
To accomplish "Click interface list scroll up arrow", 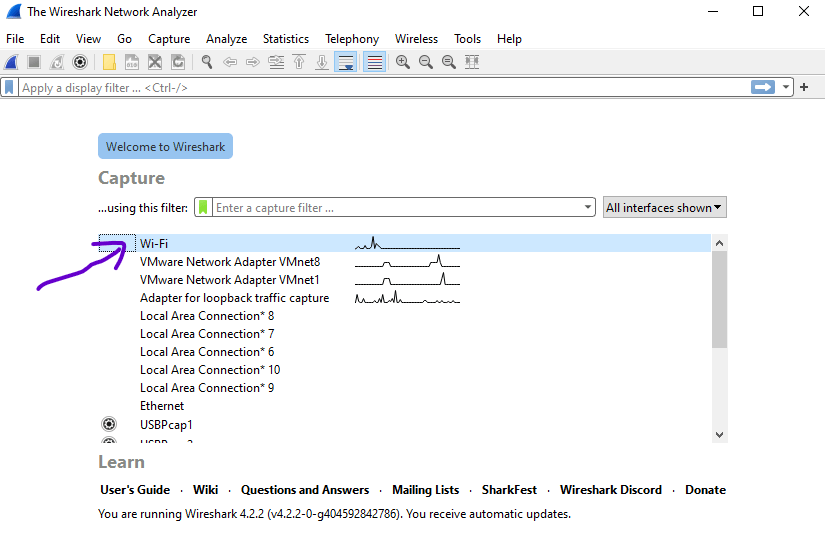I will pos(719,243).
